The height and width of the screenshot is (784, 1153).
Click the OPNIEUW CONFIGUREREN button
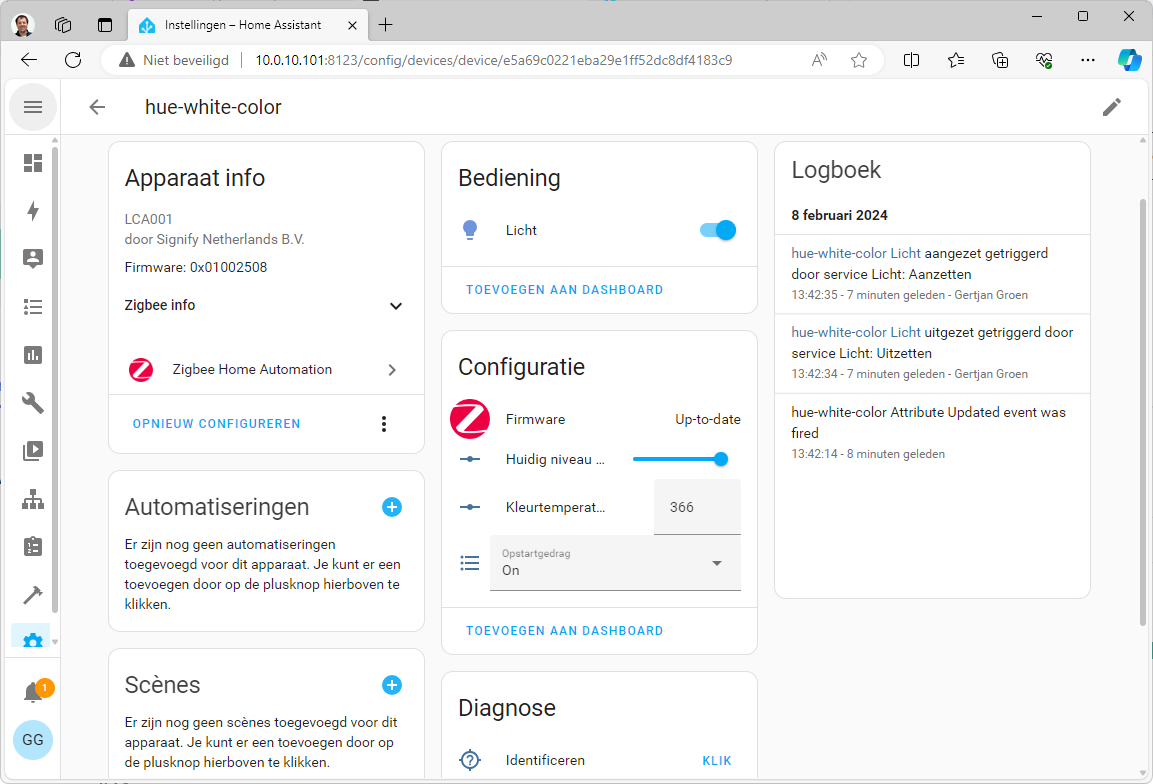[x=216, y=424]
